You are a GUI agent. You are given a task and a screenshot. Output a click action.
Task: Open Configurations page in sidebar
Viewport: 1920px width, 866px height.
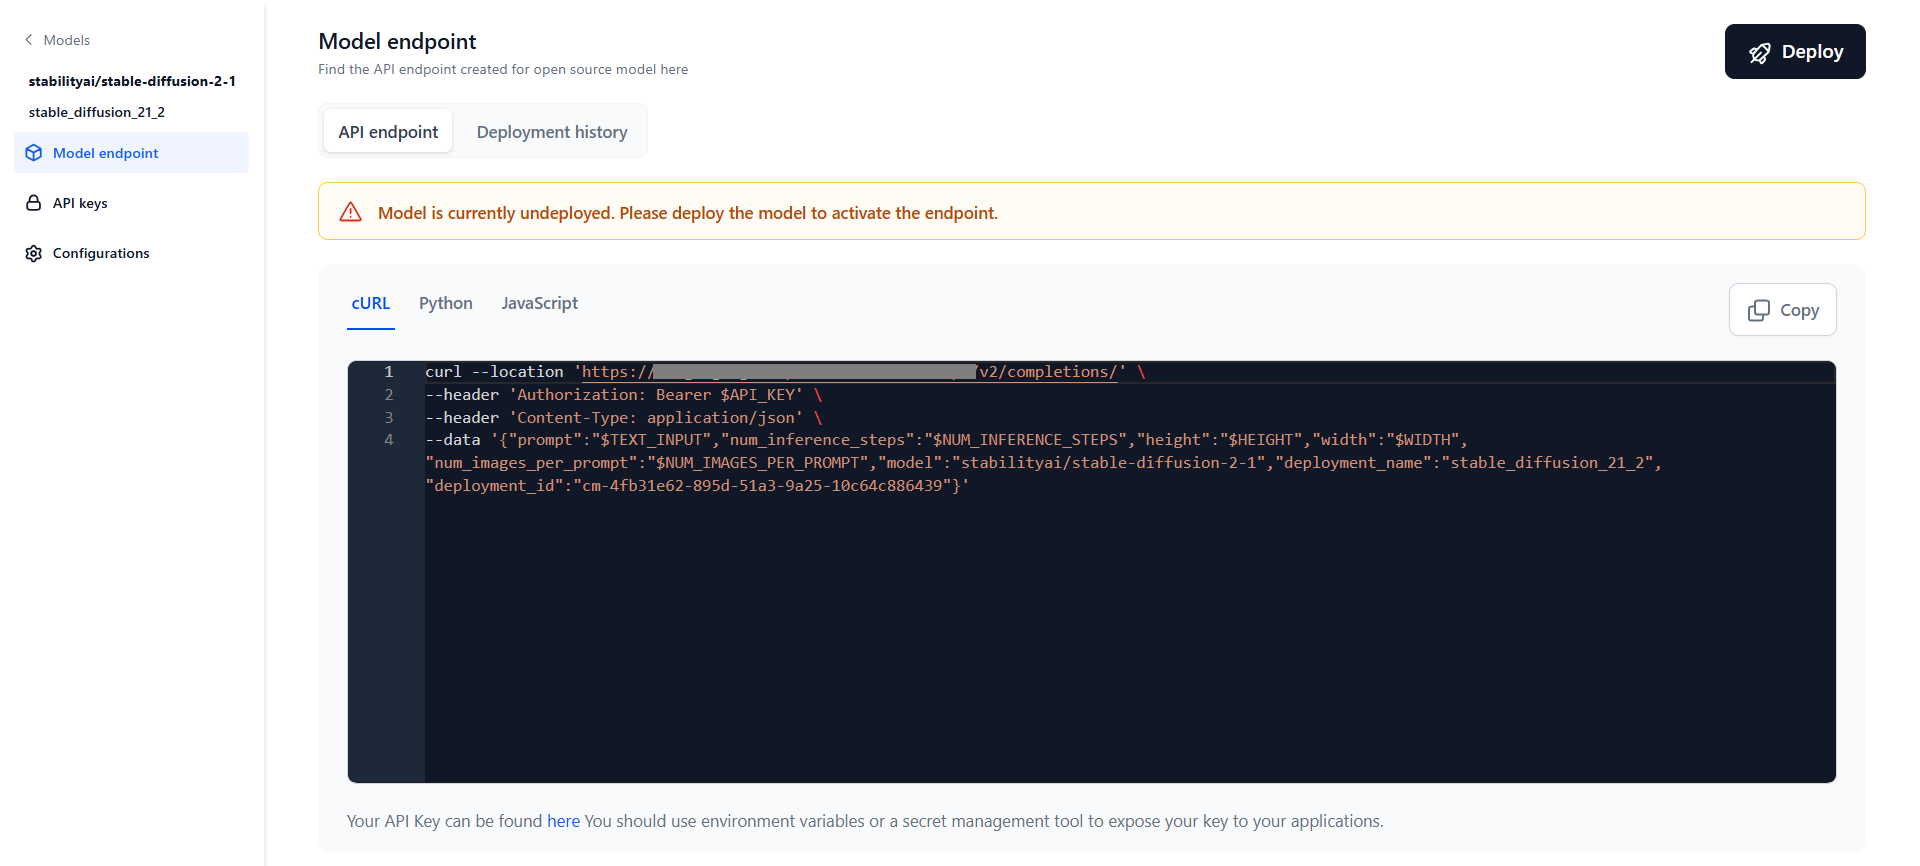tap(132, 253)
